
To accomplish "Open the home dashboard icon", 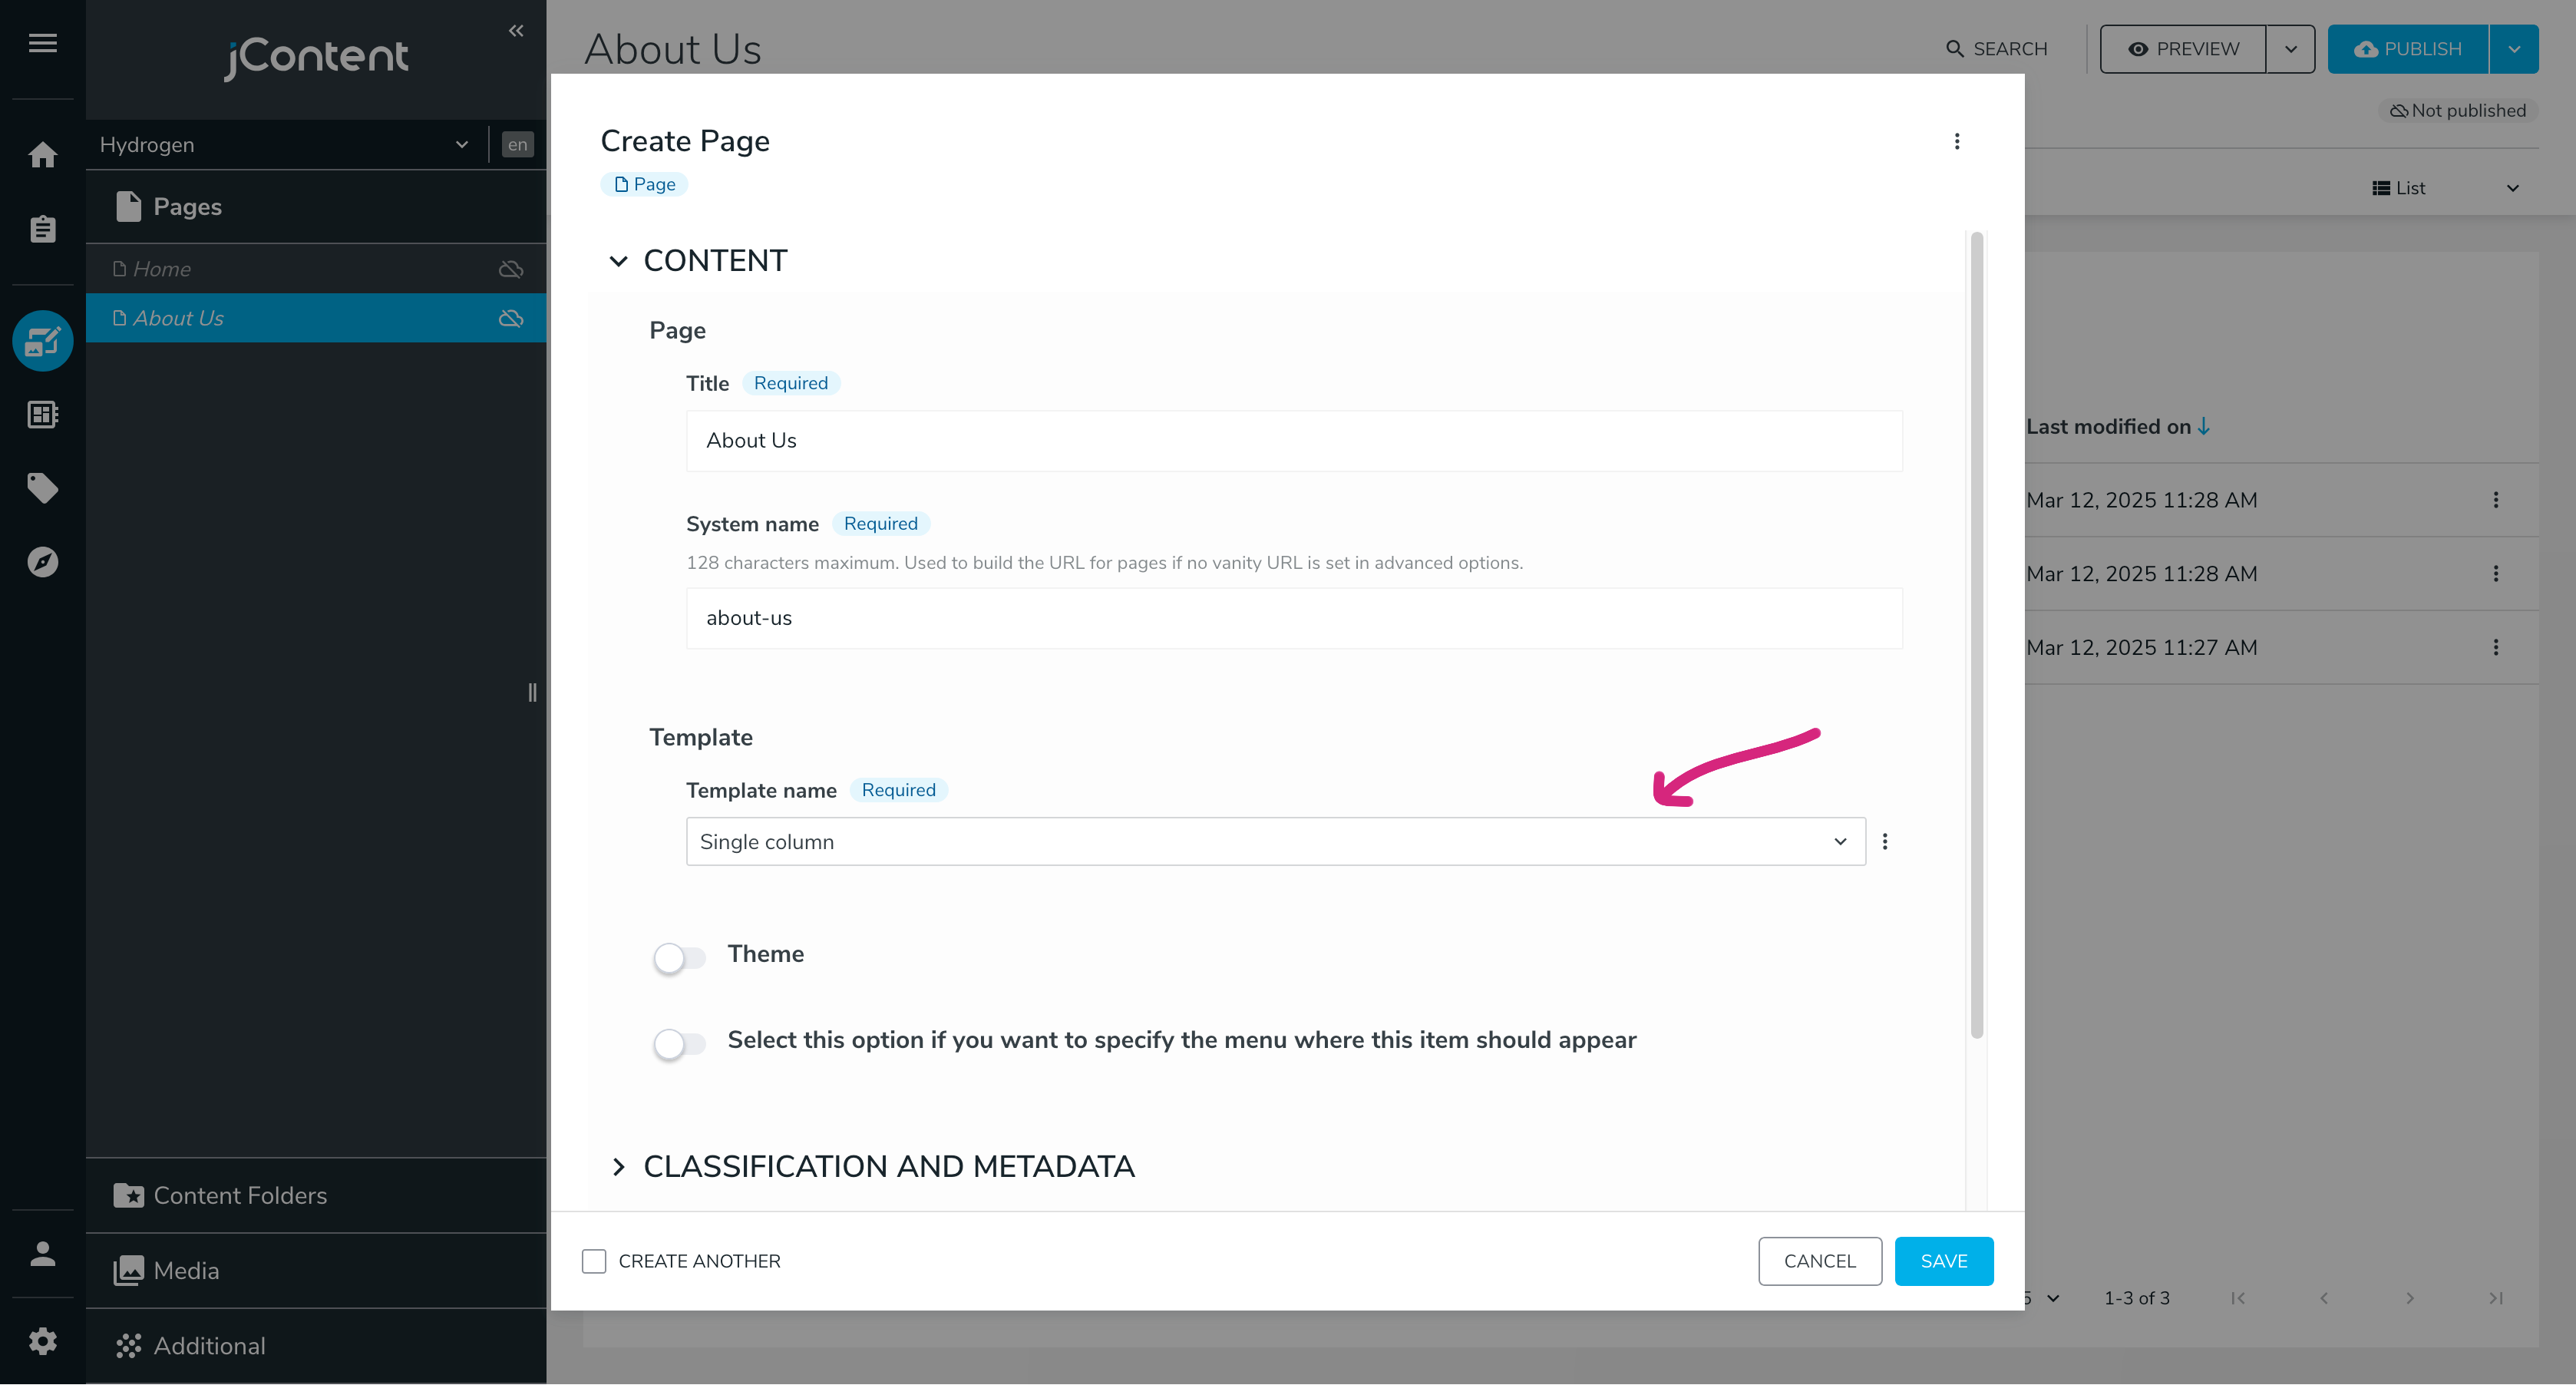I will click(42, 155).
